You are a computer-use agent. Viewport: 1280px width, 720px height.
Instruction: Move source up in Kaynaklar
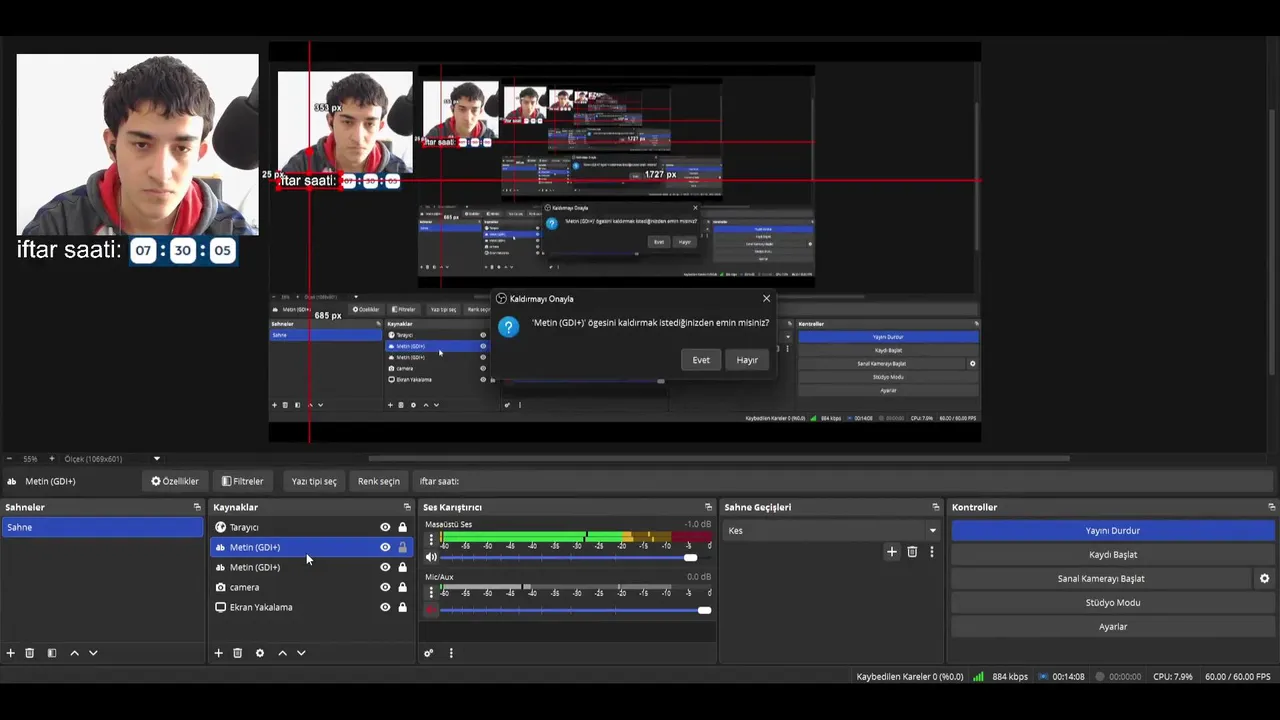pyautogui.click(x=282, y=653)
